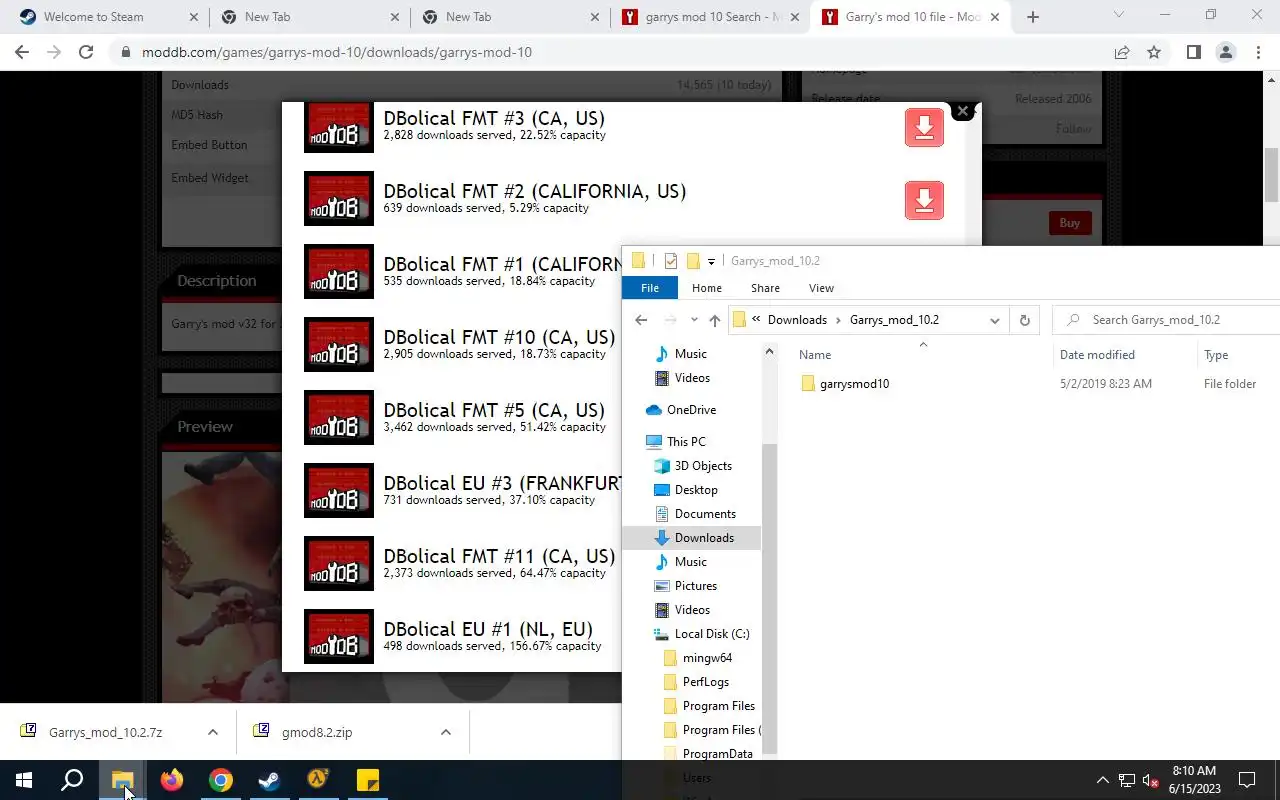Share this page icon in address bar
The width and height of the screenshot is (1280, 800).
coord(1122,52)
